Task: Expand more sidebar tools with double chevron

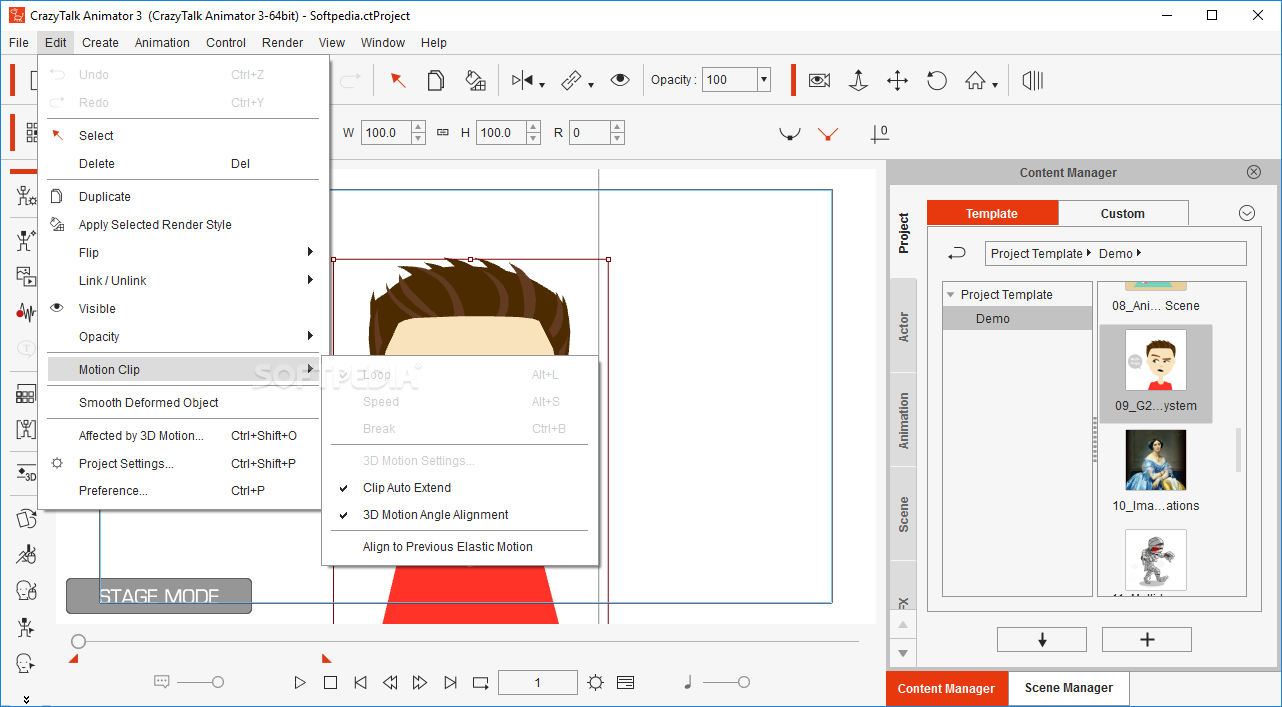Action: coord(26,699)
